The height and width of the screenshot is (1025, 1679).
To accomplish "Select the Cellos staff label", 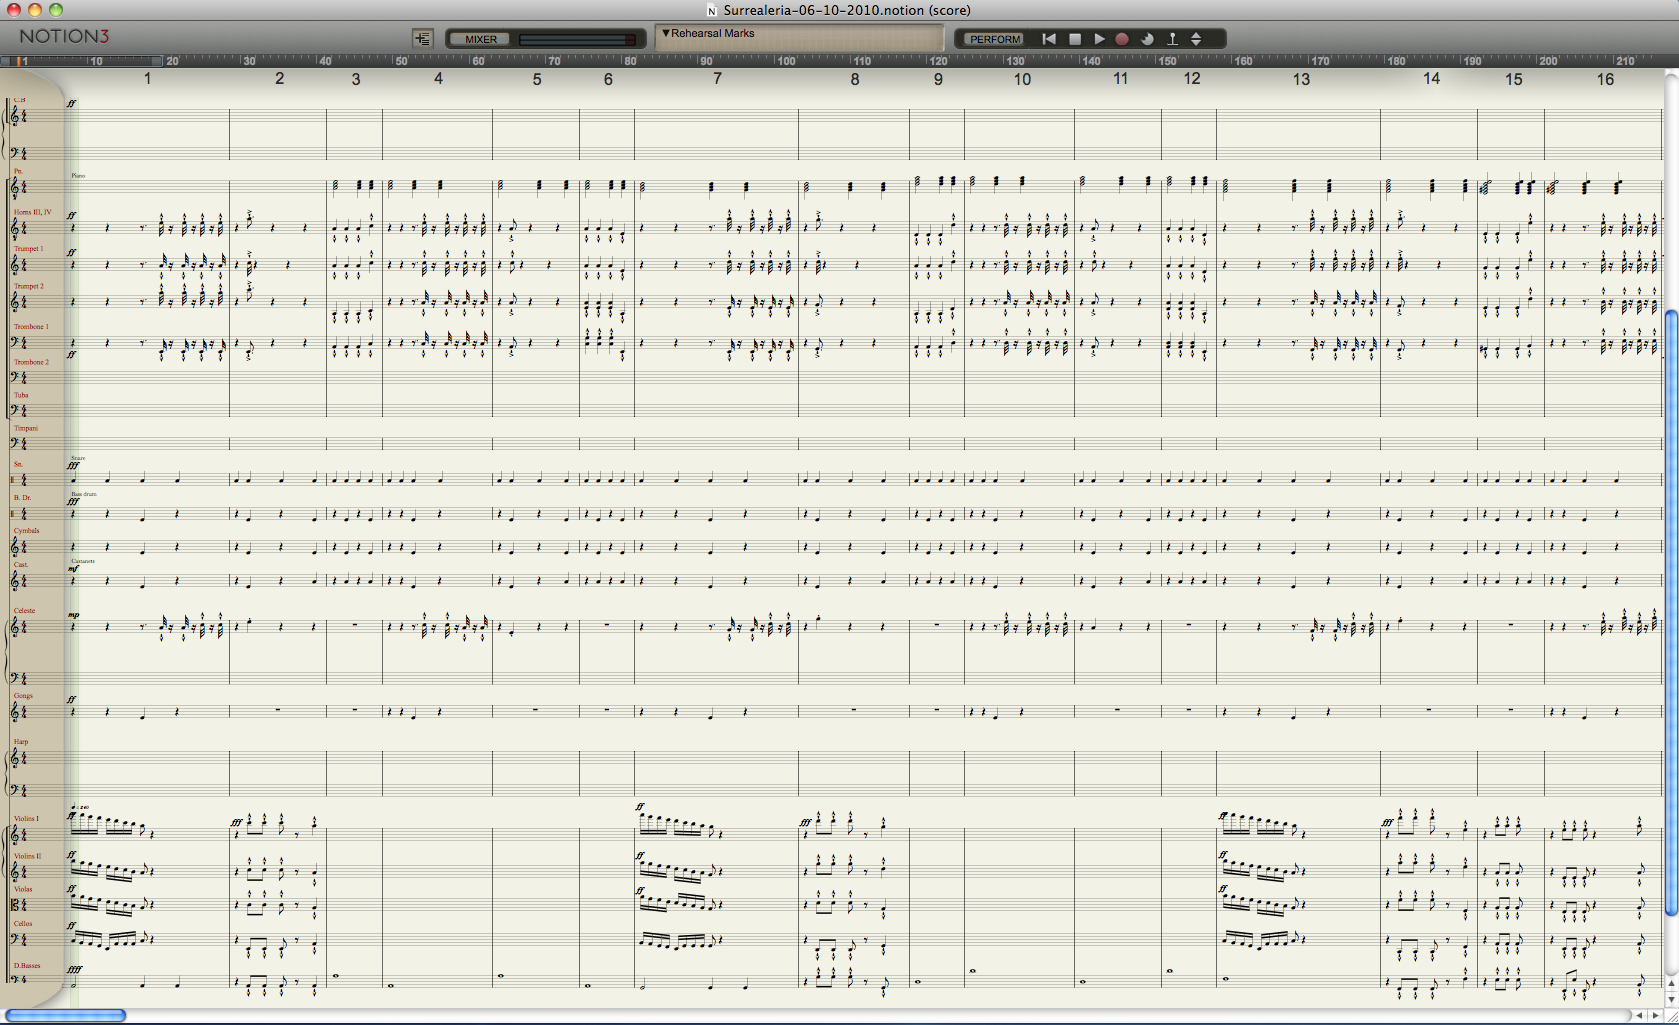I will pyautogui.click(x=23, y=923).
